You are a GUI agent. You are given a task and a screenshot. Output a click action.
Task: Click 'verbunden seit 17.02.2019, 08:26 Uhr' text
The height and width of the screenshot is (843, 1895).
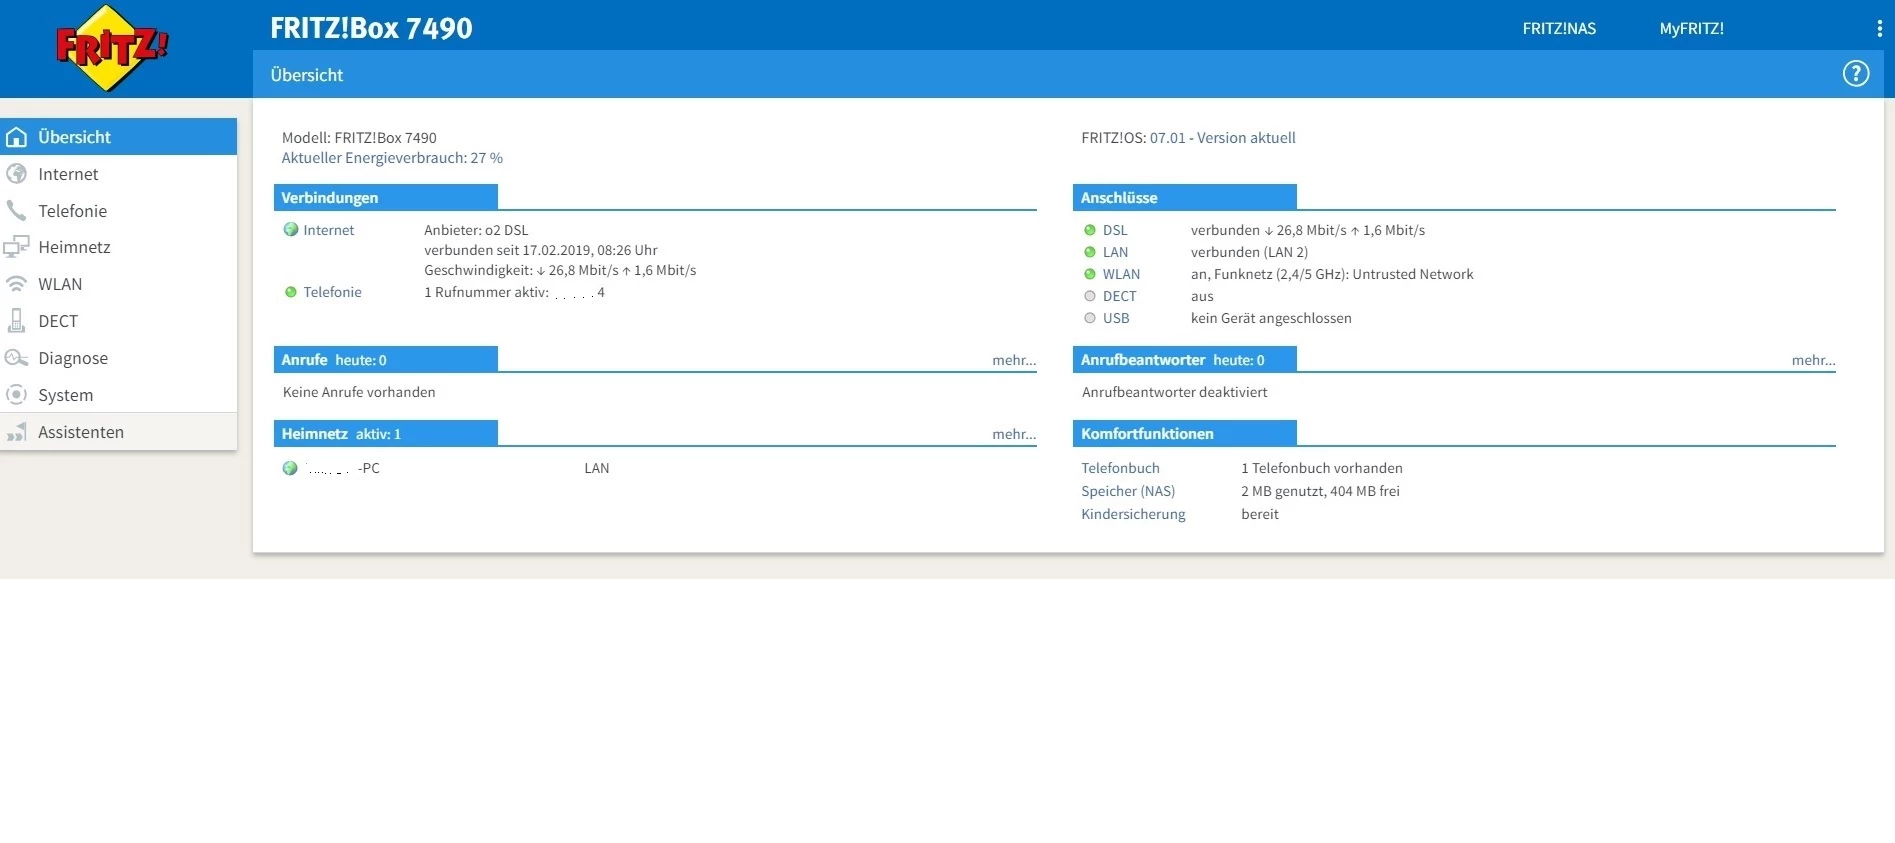[540, 250]
